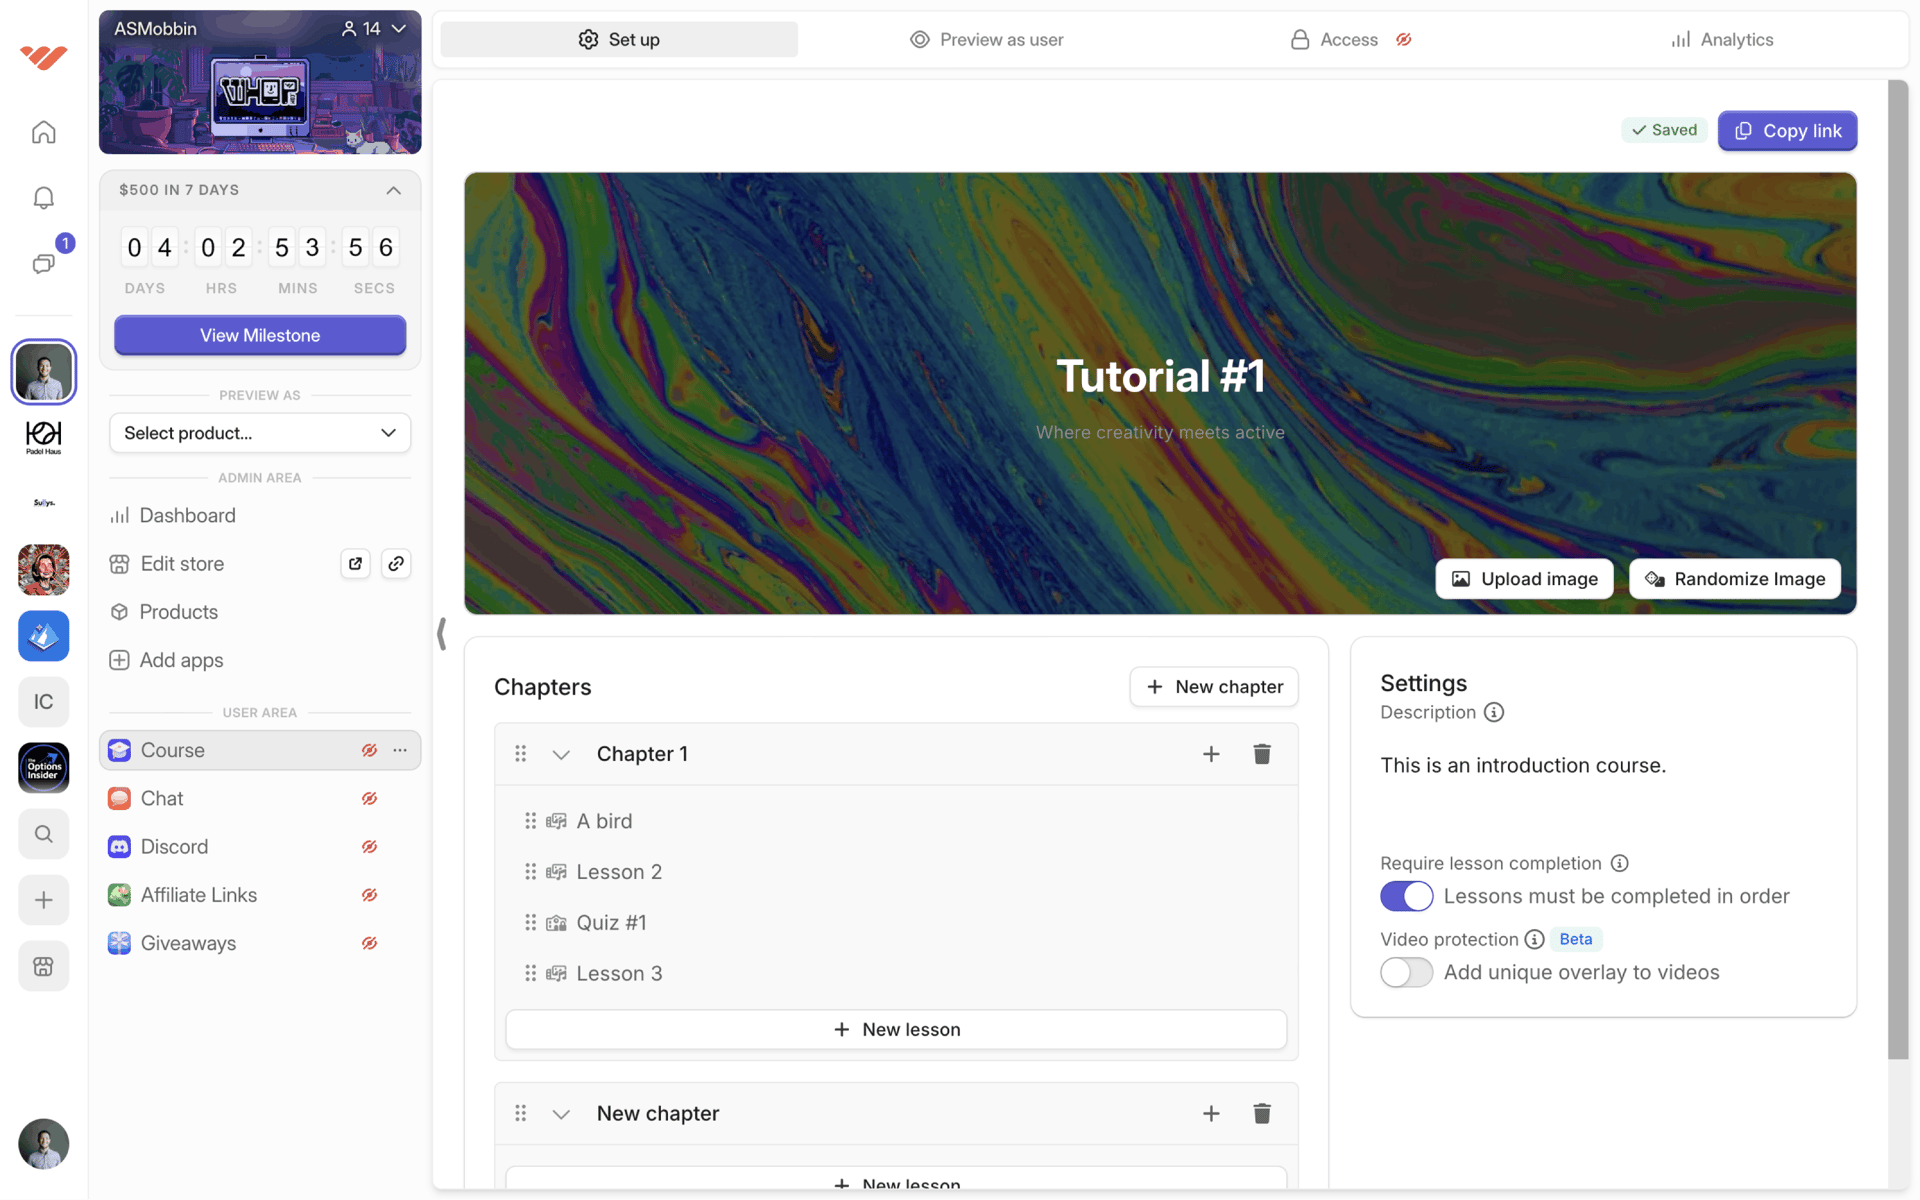Open the Lesson 2 row
Viewport: 1920px width, 1200px height.
896,871
